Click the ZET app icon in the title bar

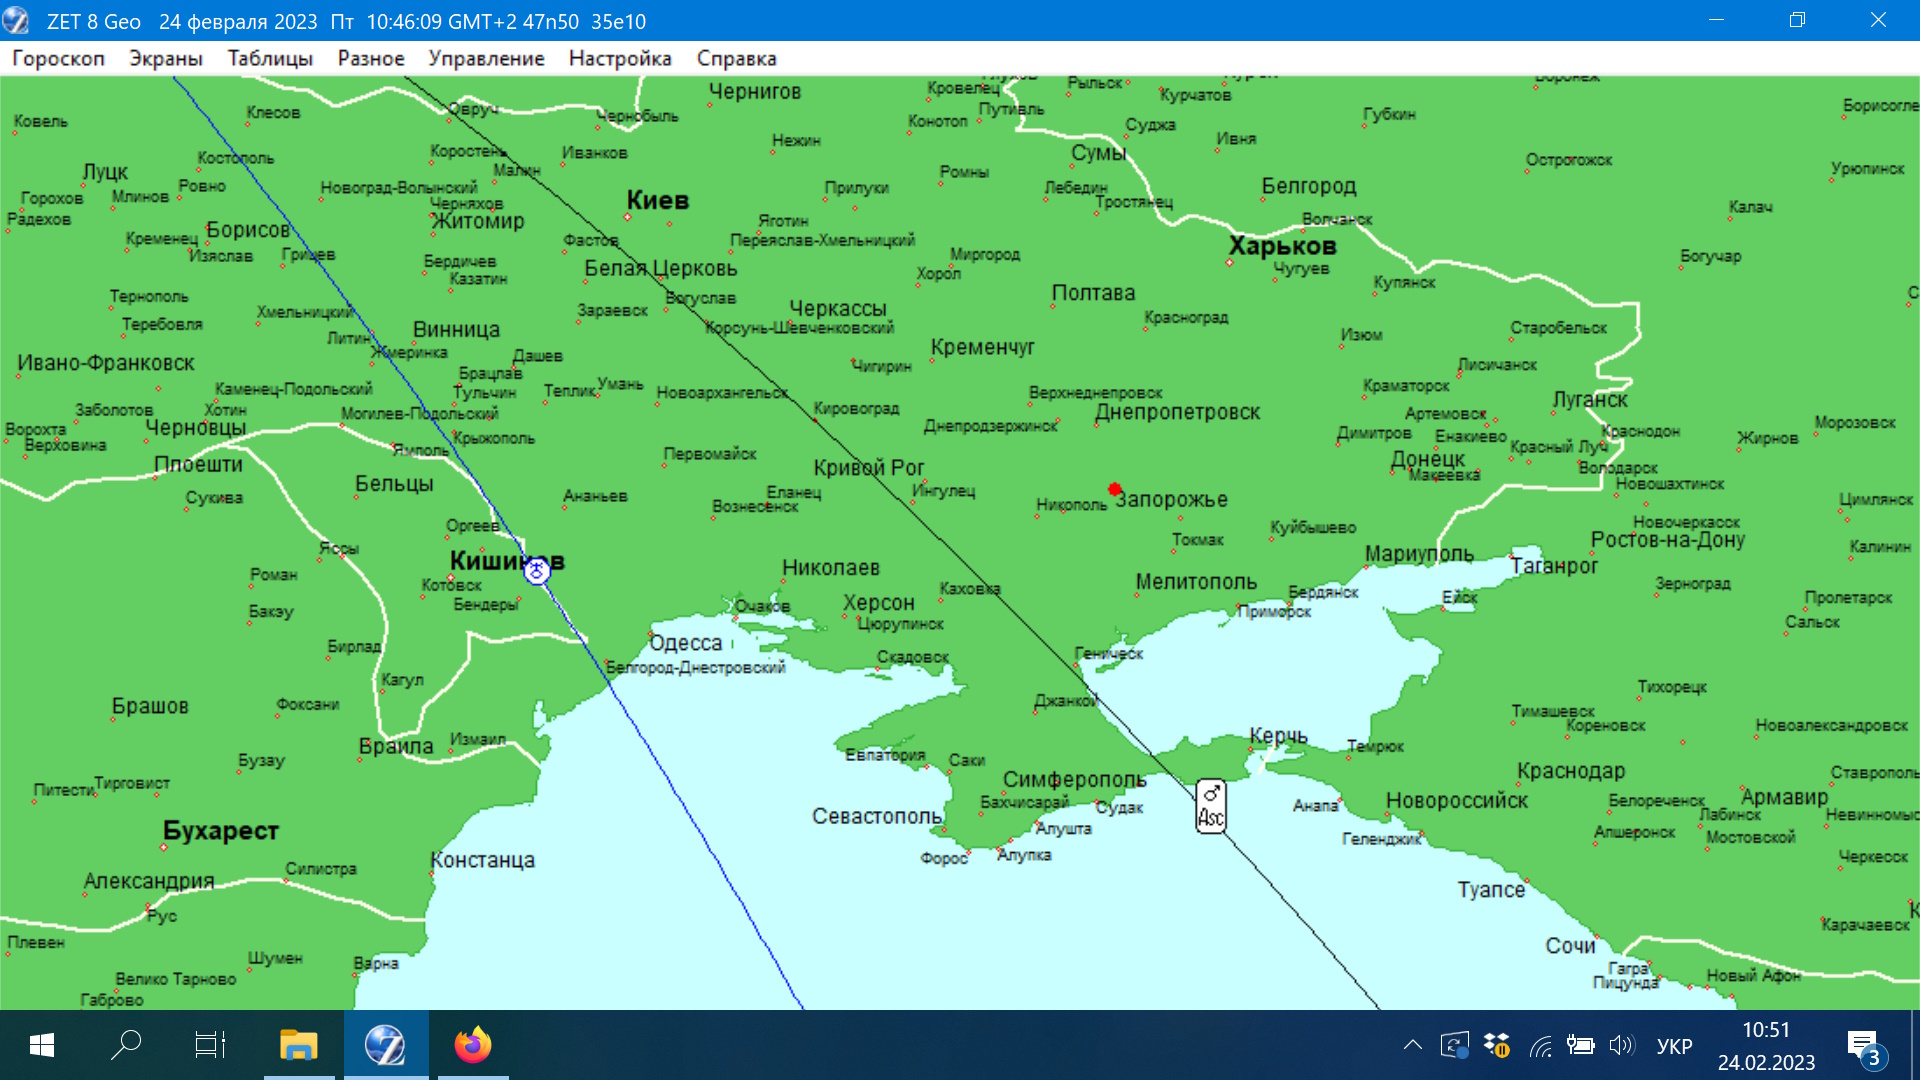point(17,21)
